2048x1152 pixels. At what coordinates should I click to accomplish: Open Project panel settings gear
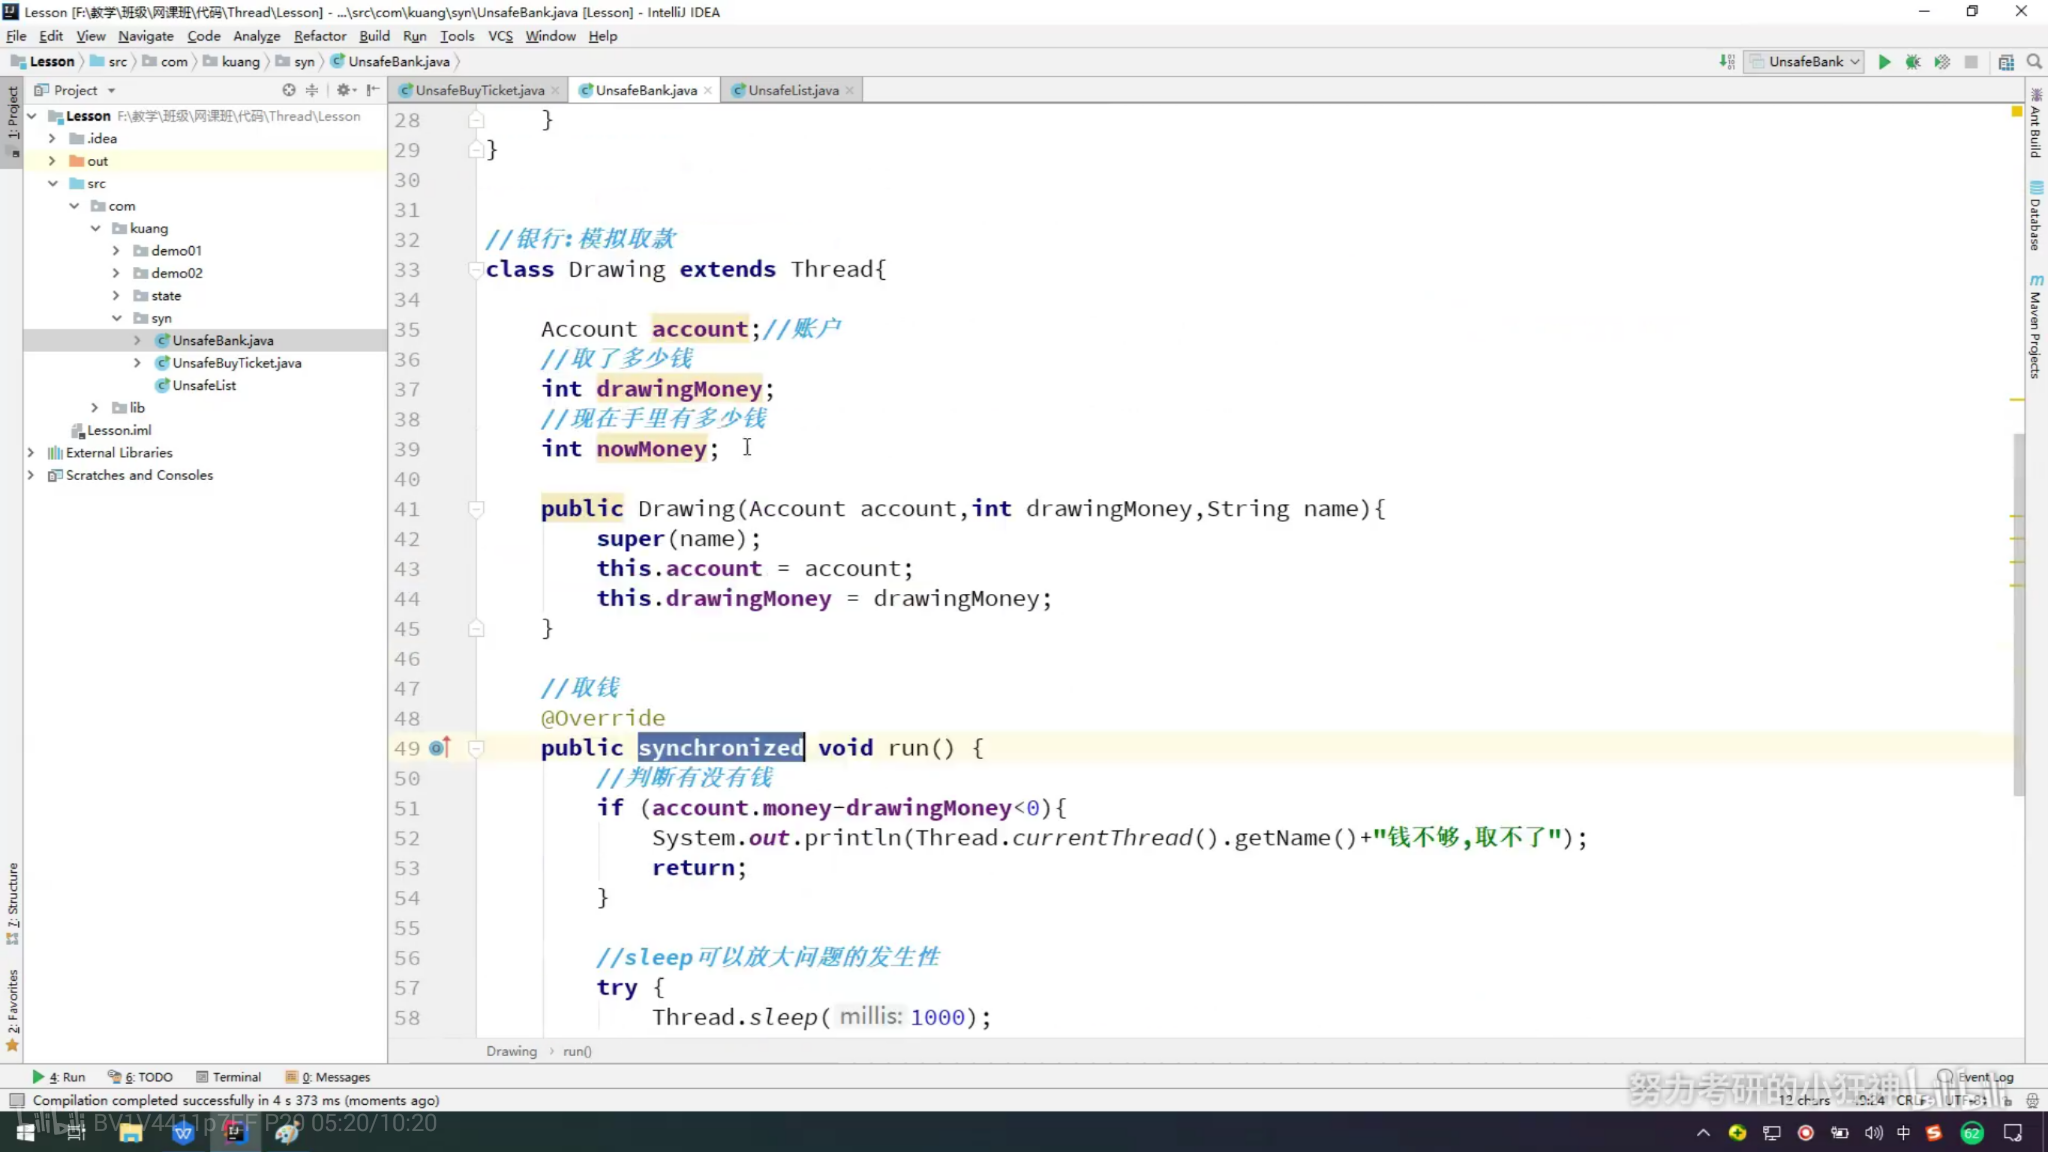pyautogui.click(x=344, y=90)
